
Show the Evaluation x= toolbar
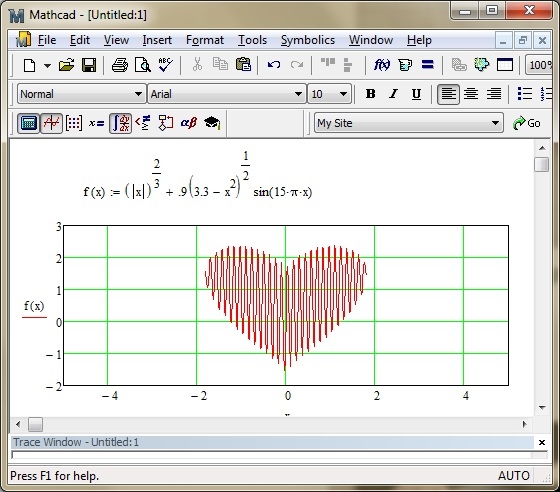96,123
